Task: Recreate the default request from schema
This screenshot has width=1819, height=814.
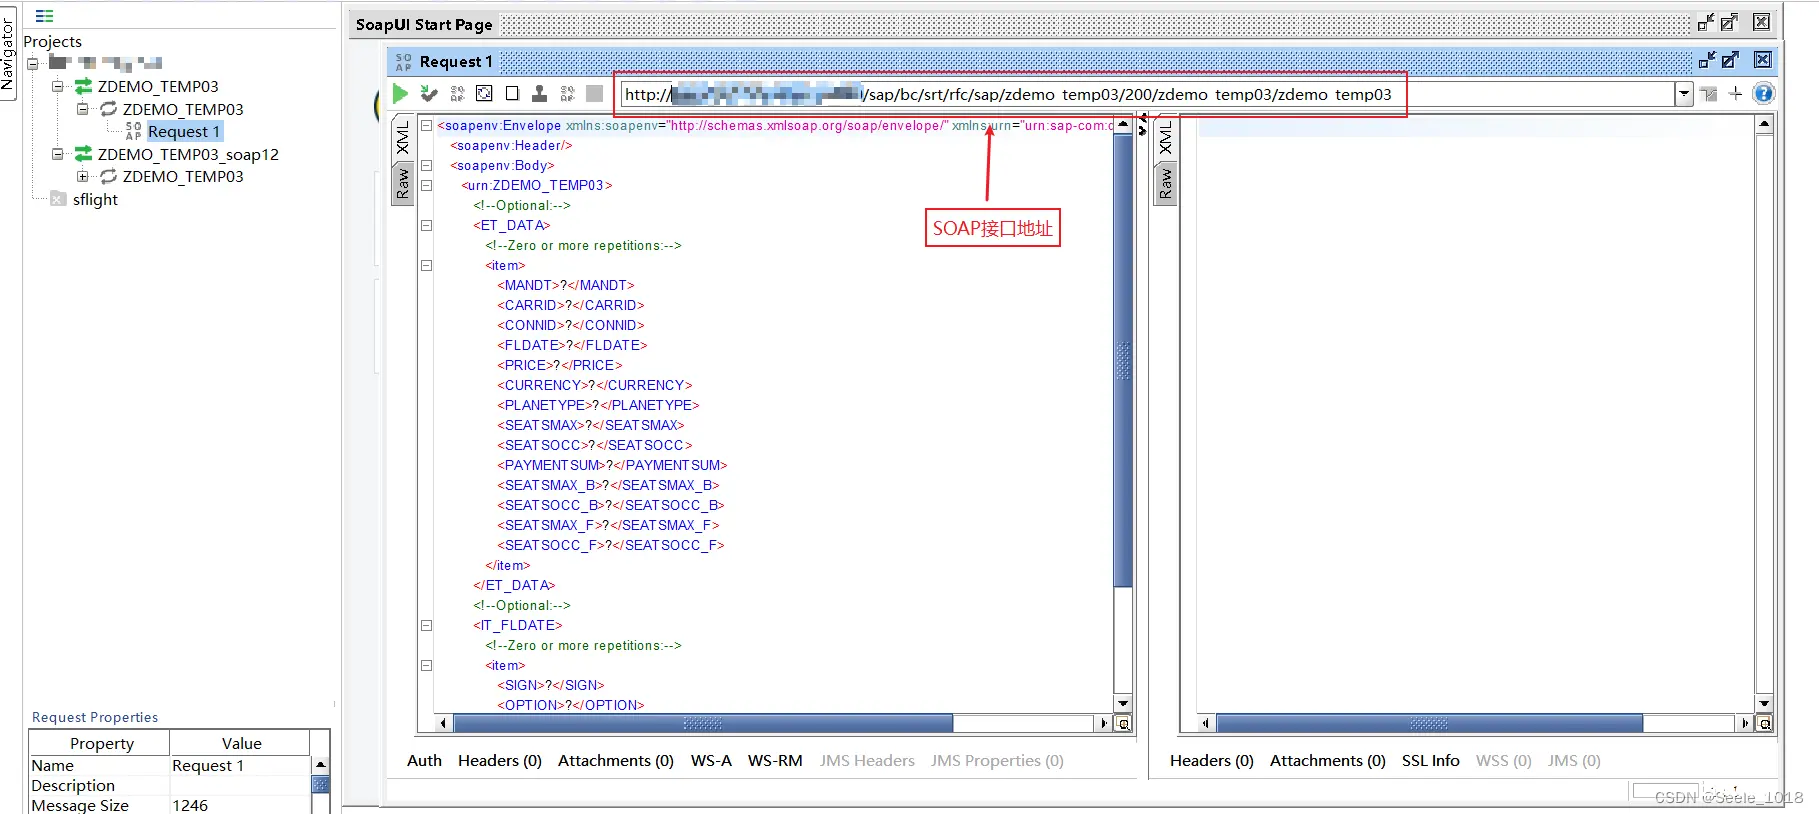Action: [484, 94]
